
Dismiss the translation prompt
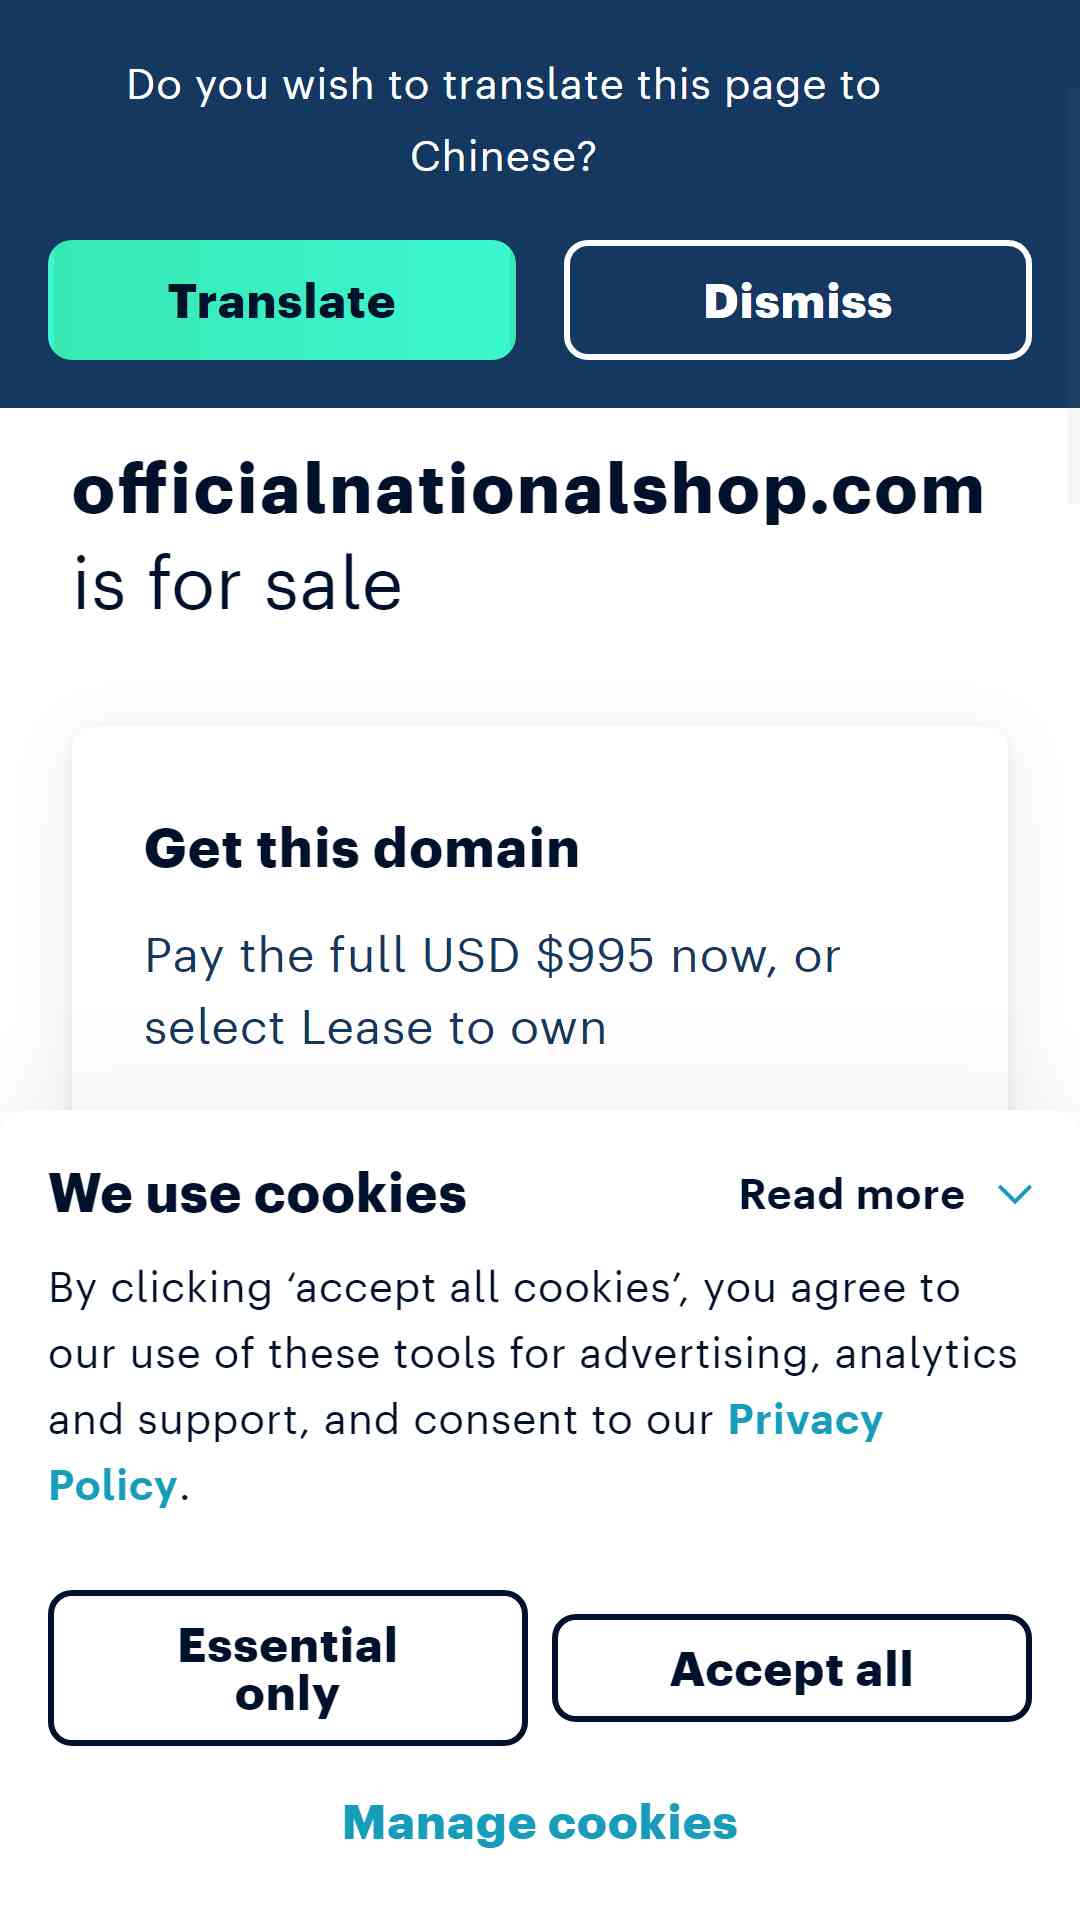(798, 300)
